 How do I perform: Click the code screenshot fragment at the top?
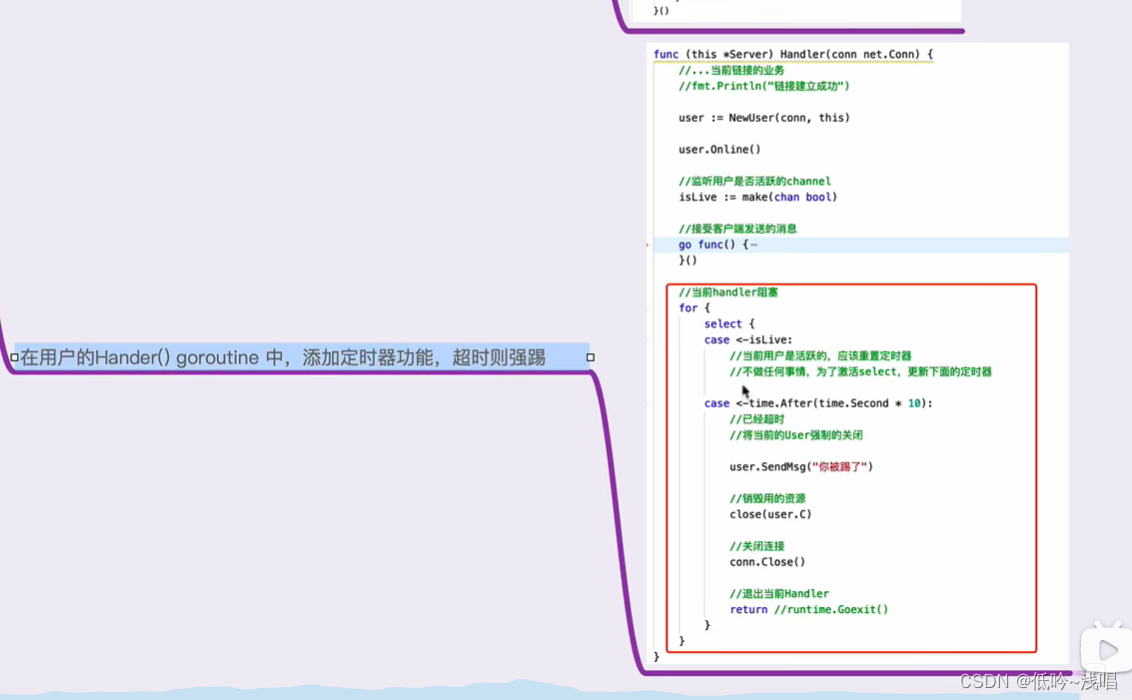point(796,10)
